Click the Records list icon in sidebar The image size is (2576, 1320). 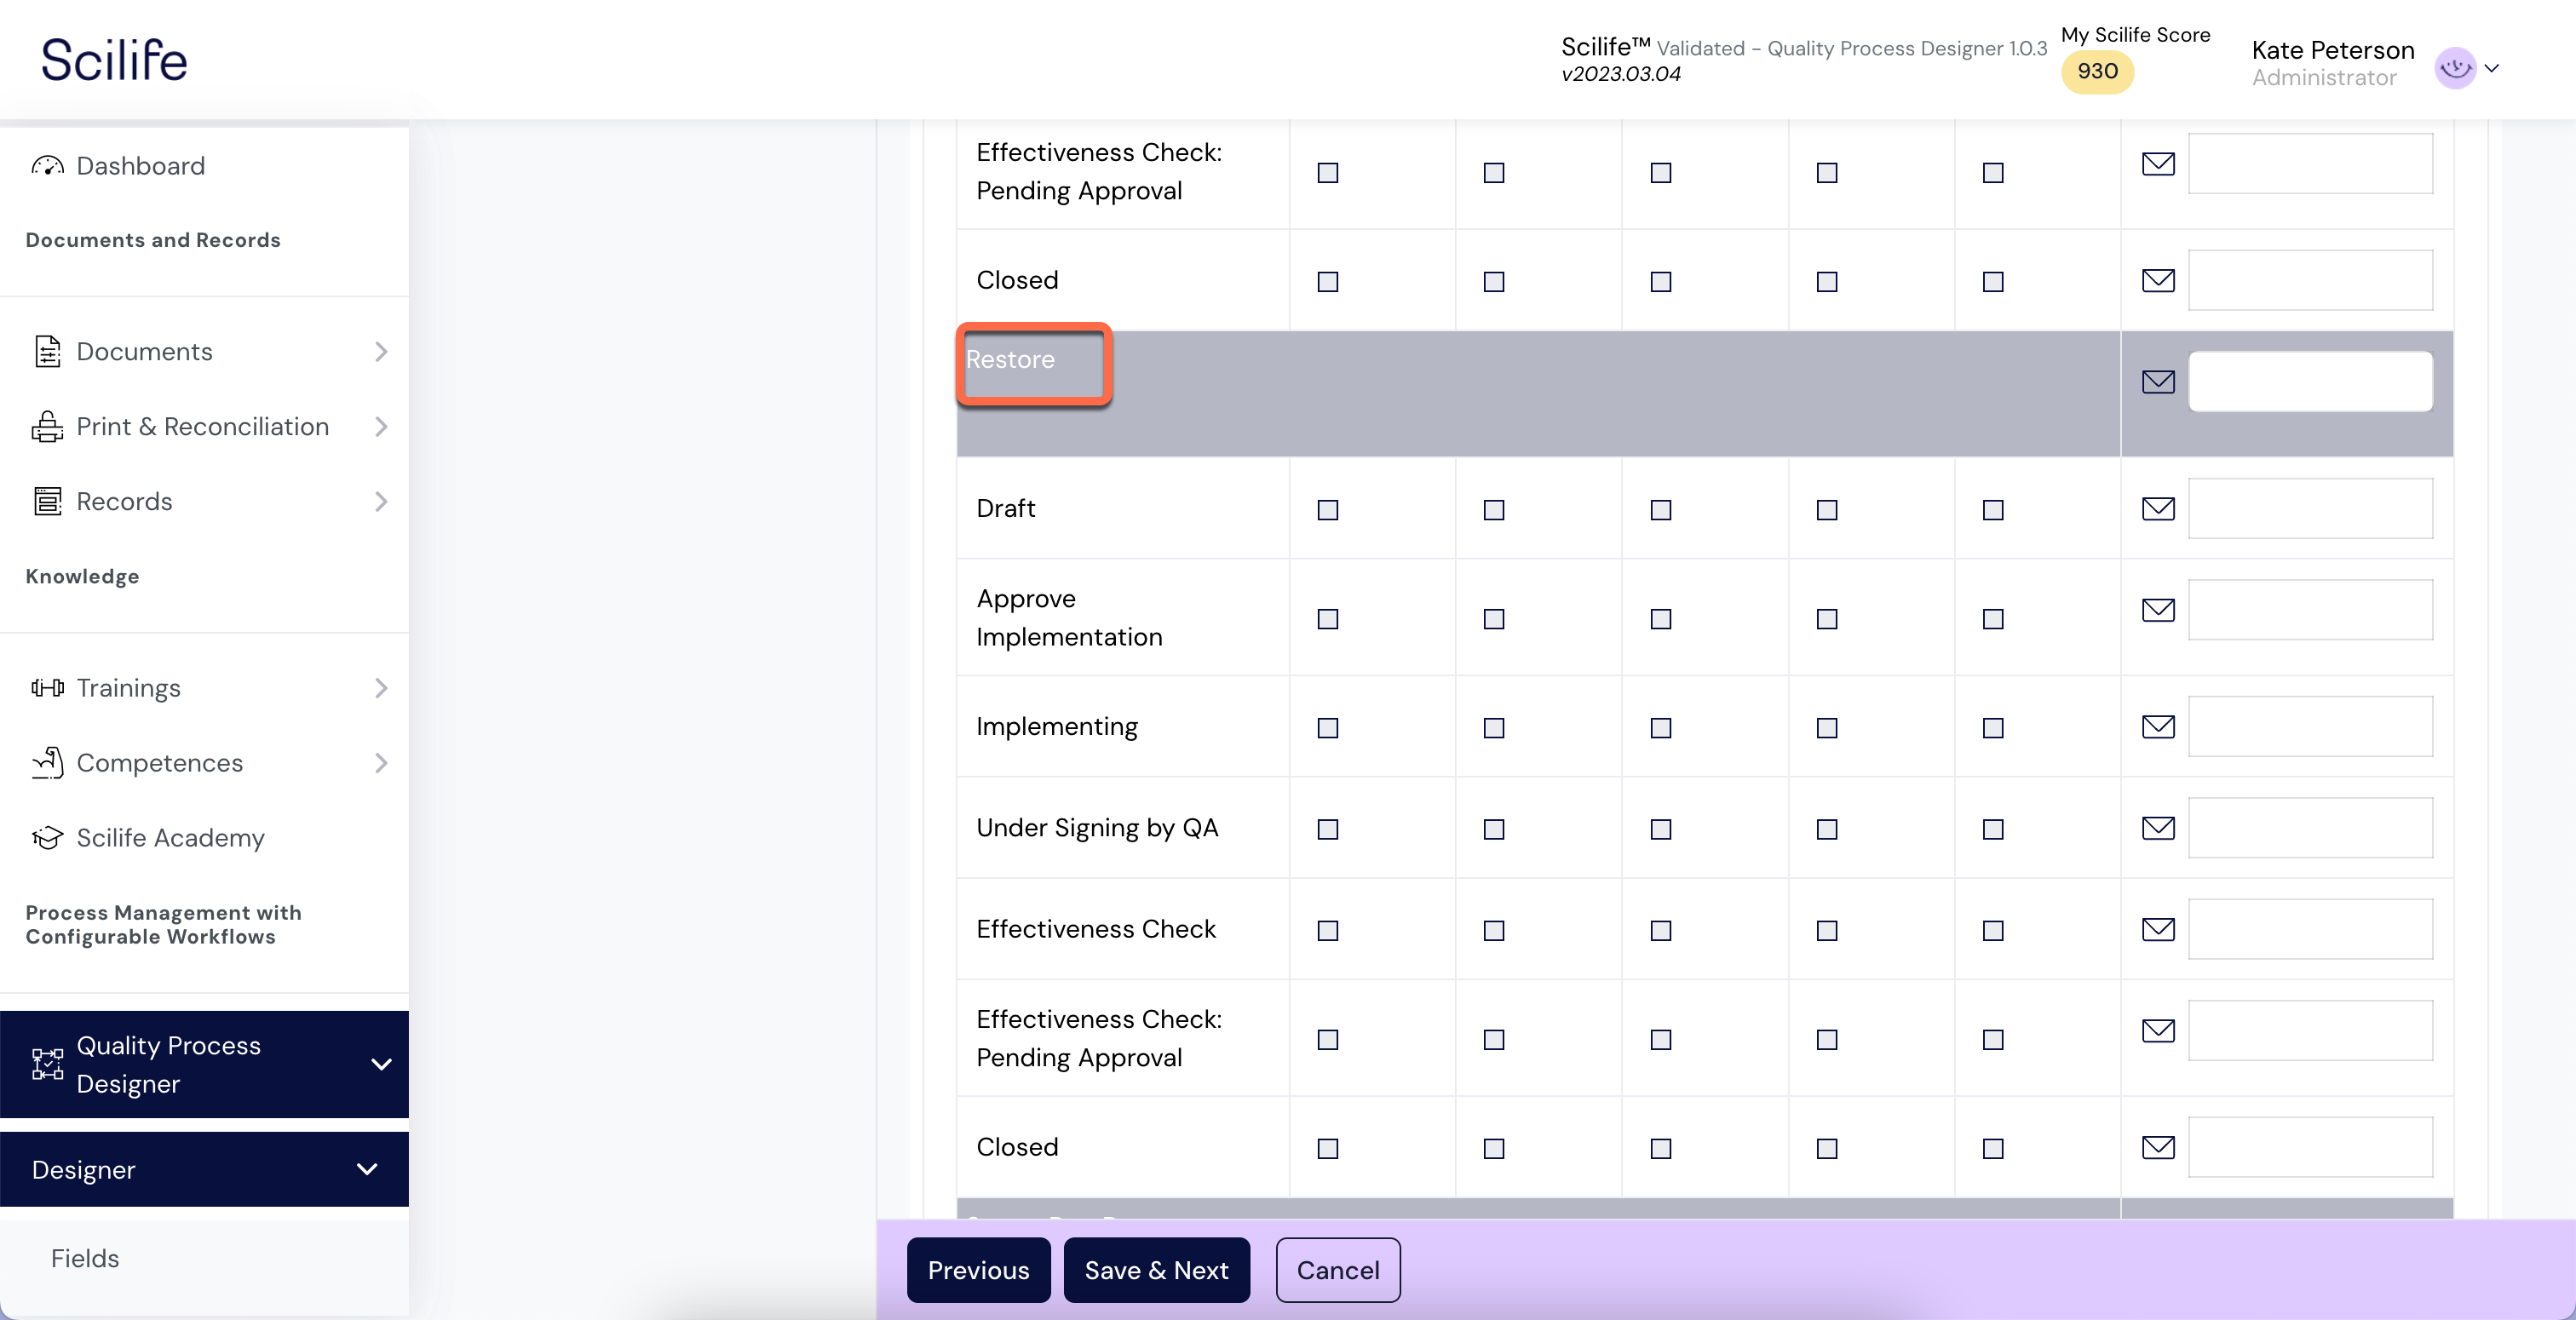click(x=47, y=502)
